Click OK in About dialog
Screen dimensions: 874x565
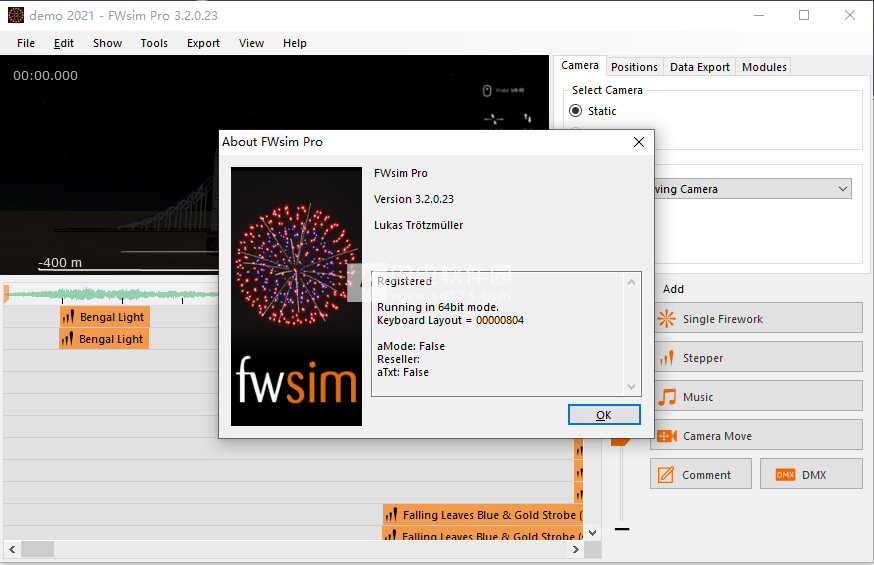pos(604,415)
